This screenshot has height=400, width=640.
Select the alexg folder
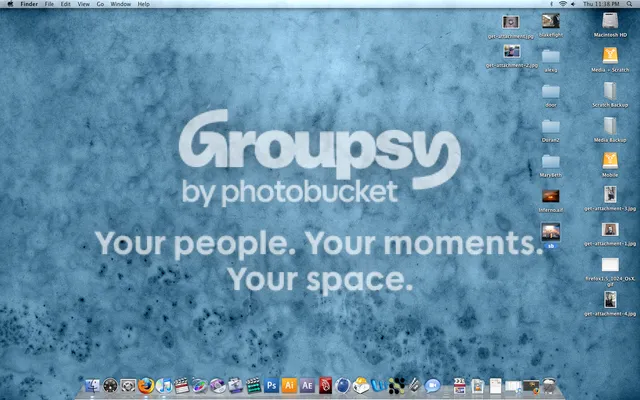click(551, 56)
